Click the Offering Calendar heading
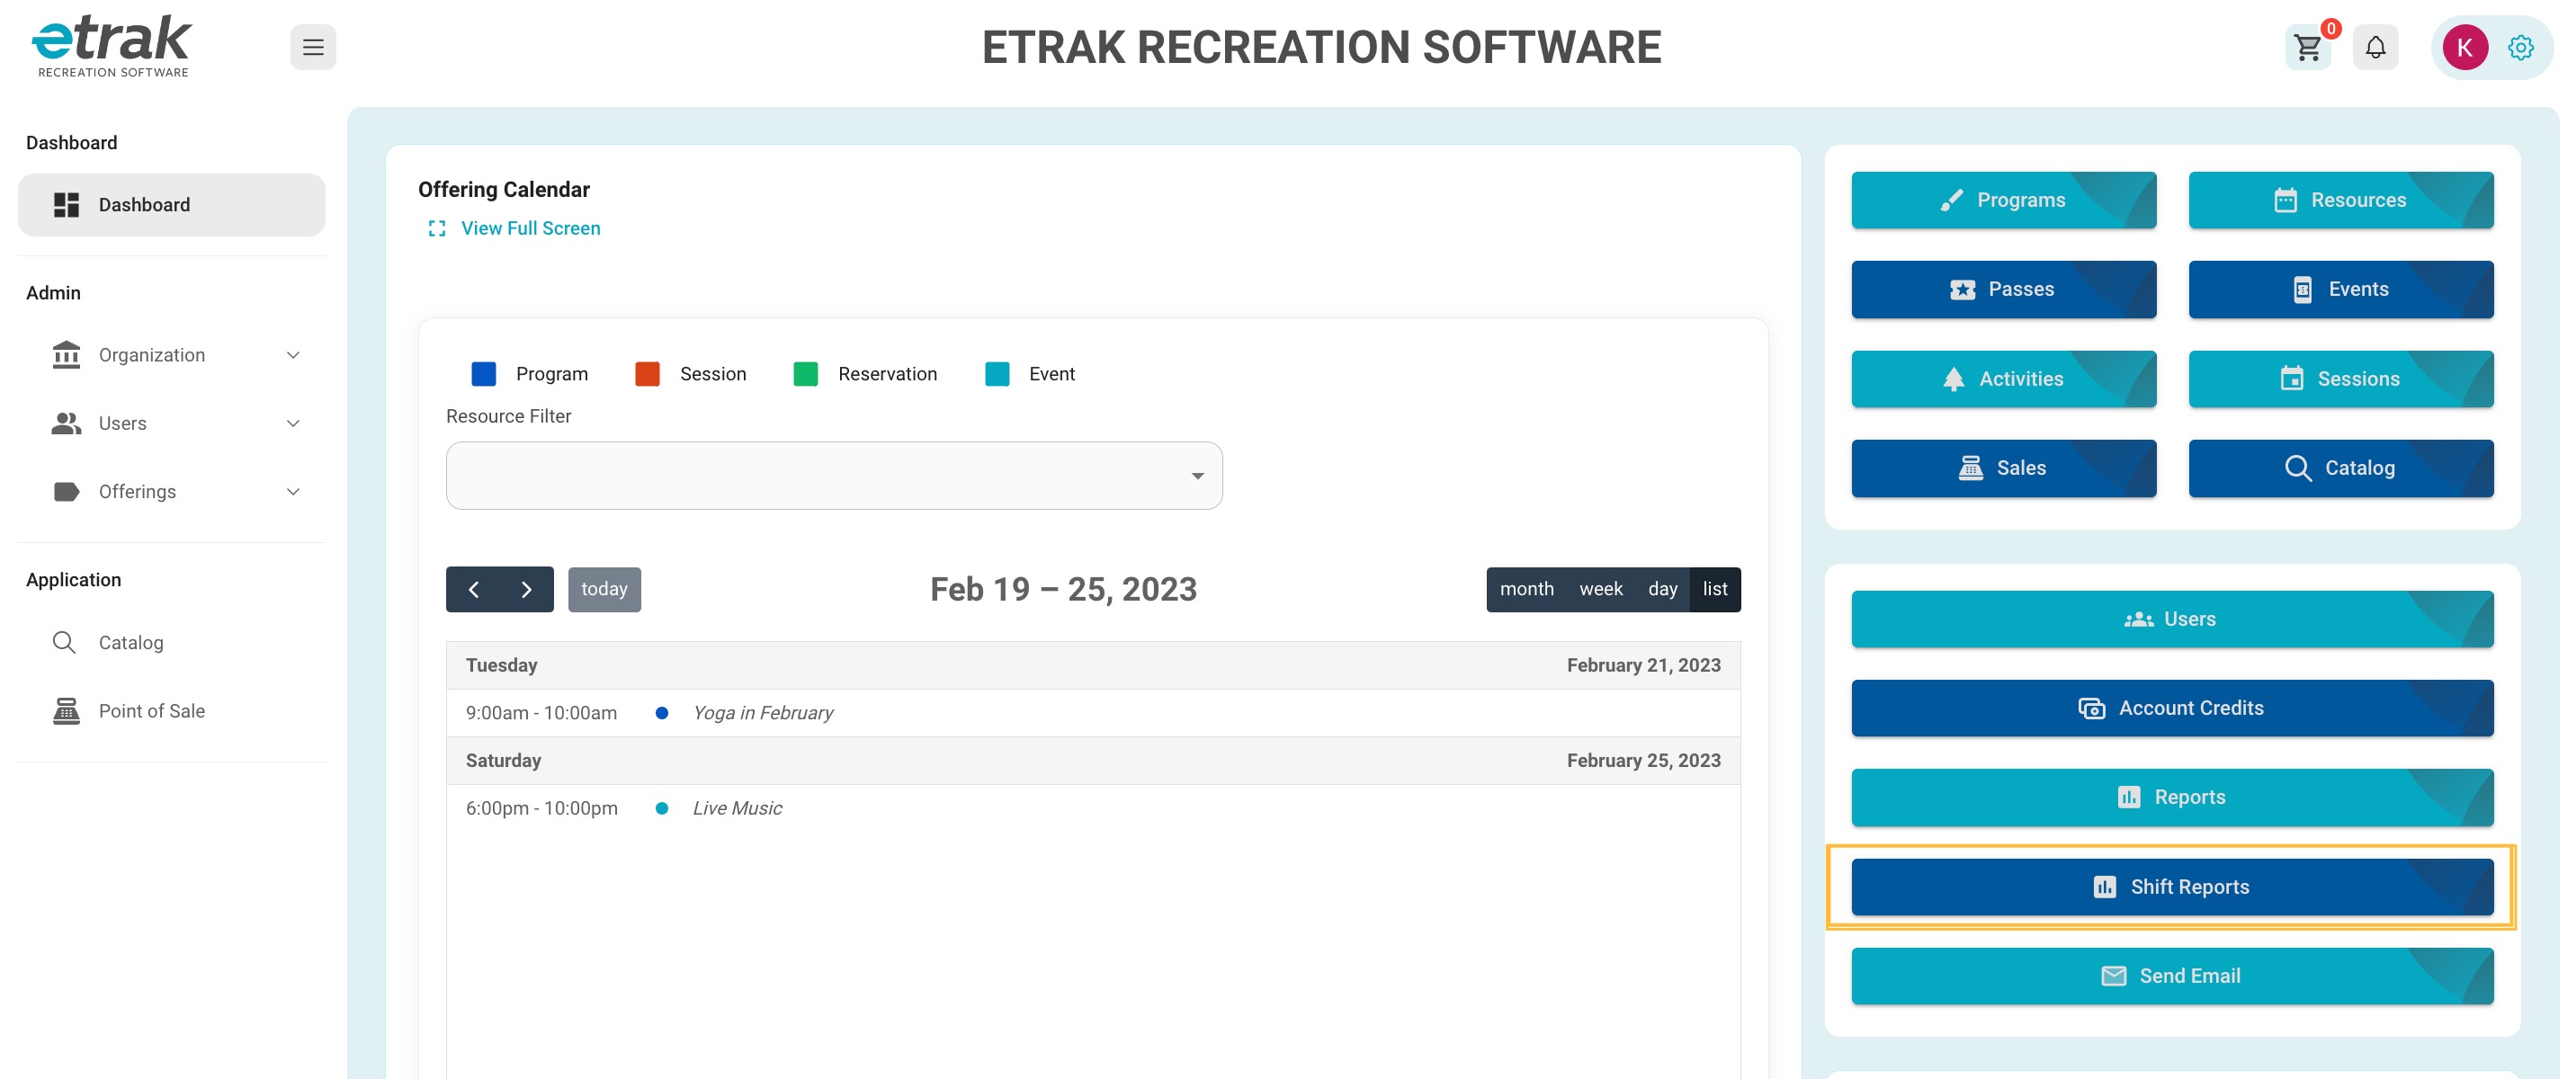 504,190
